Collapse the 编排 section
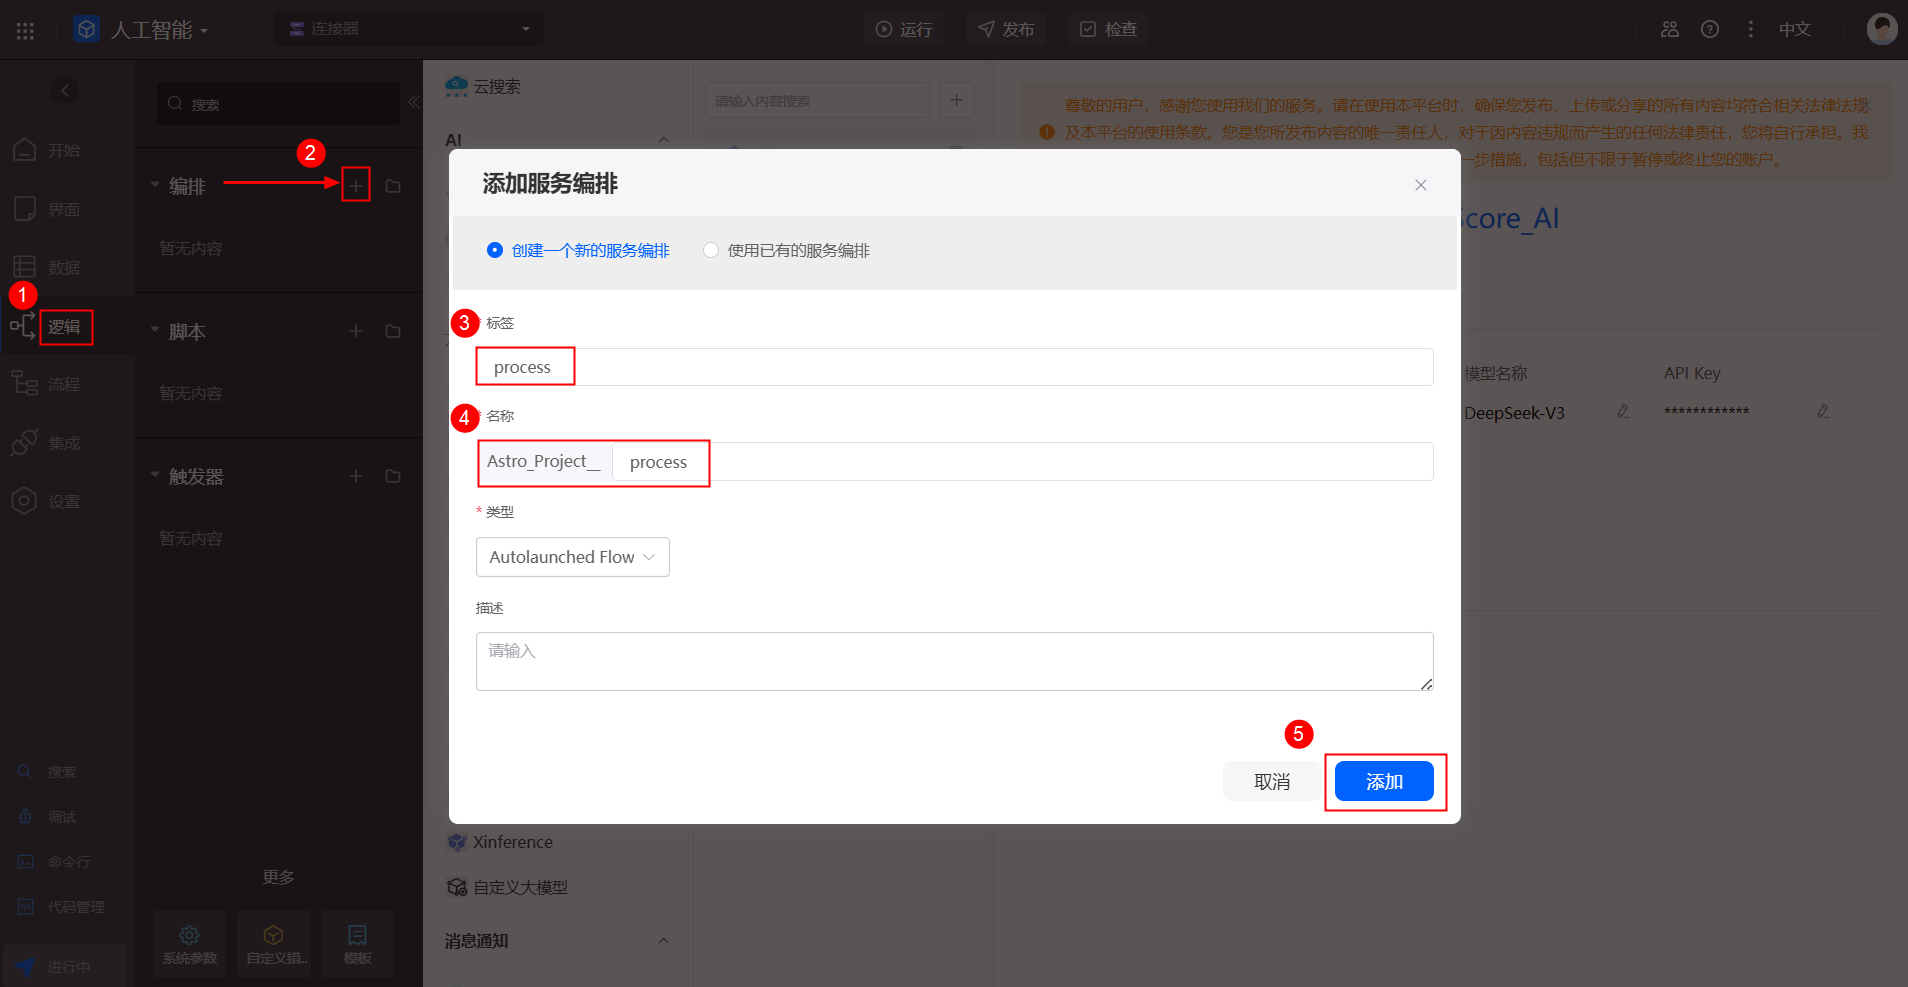Image resolution: width=1908 pixels, height=987 pixels. (x=155, y=185)
